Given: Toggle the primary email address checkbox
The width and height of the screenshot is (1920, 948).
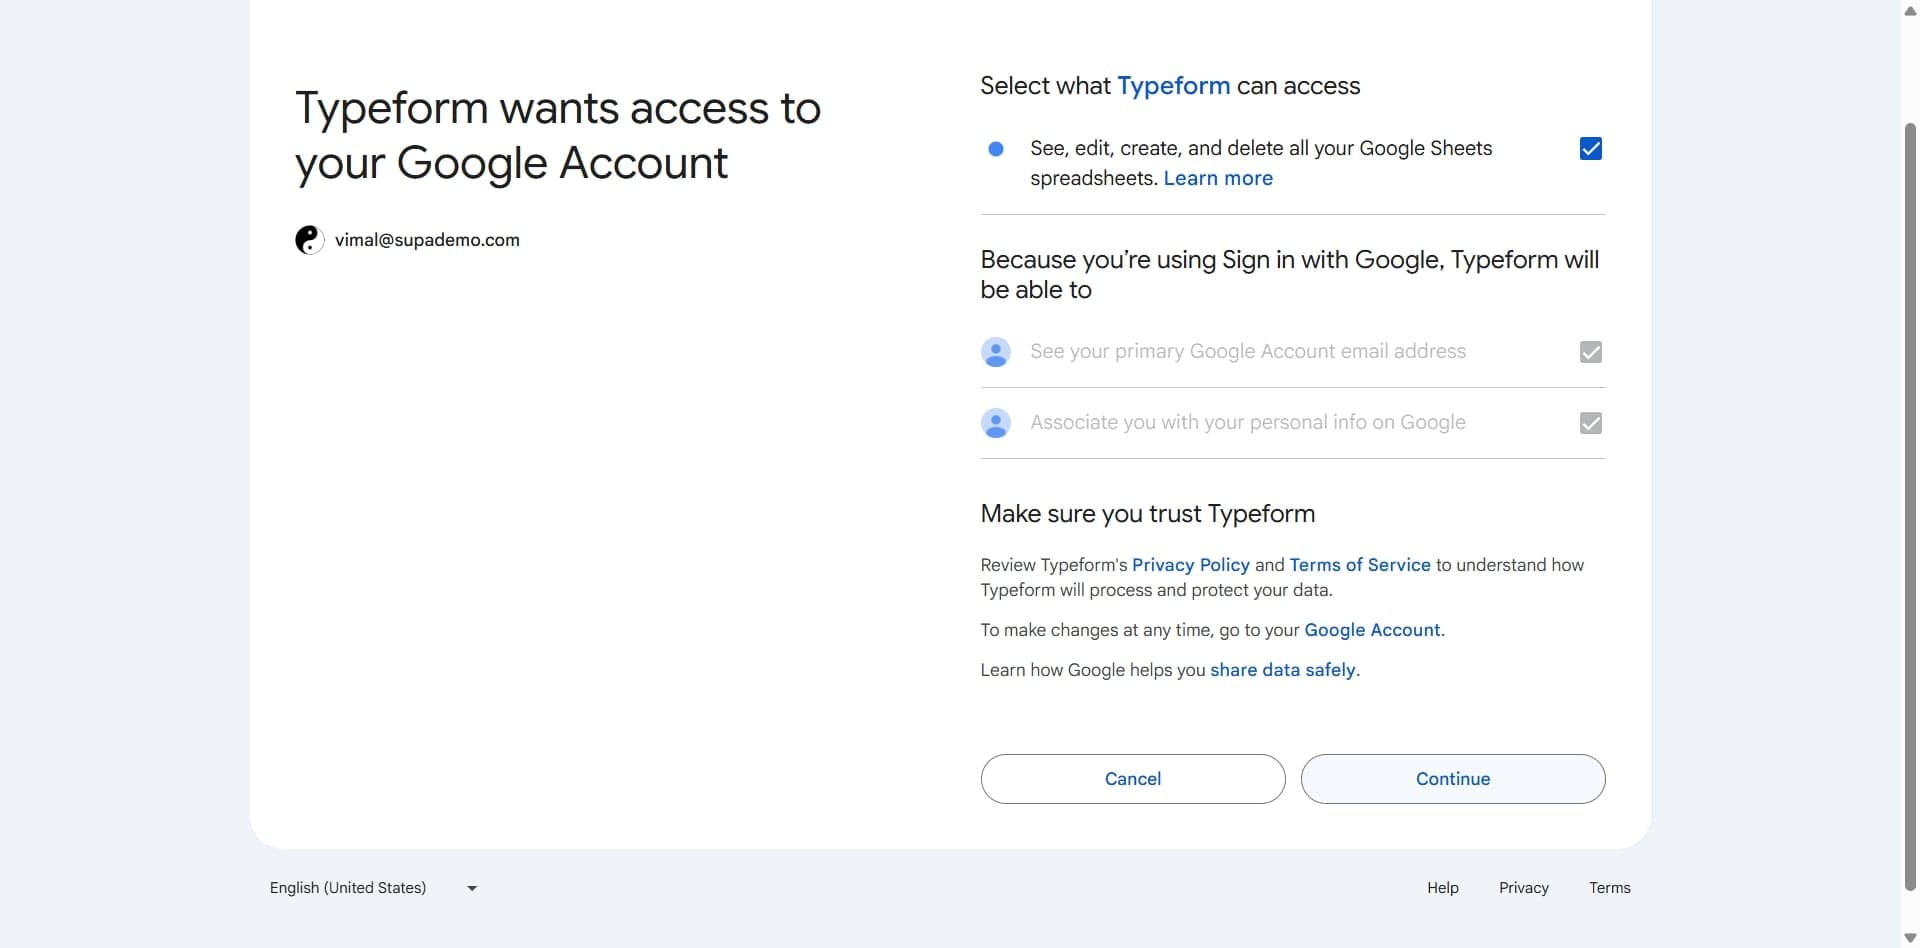Looking at the screenshot, I should [1590, 352].
